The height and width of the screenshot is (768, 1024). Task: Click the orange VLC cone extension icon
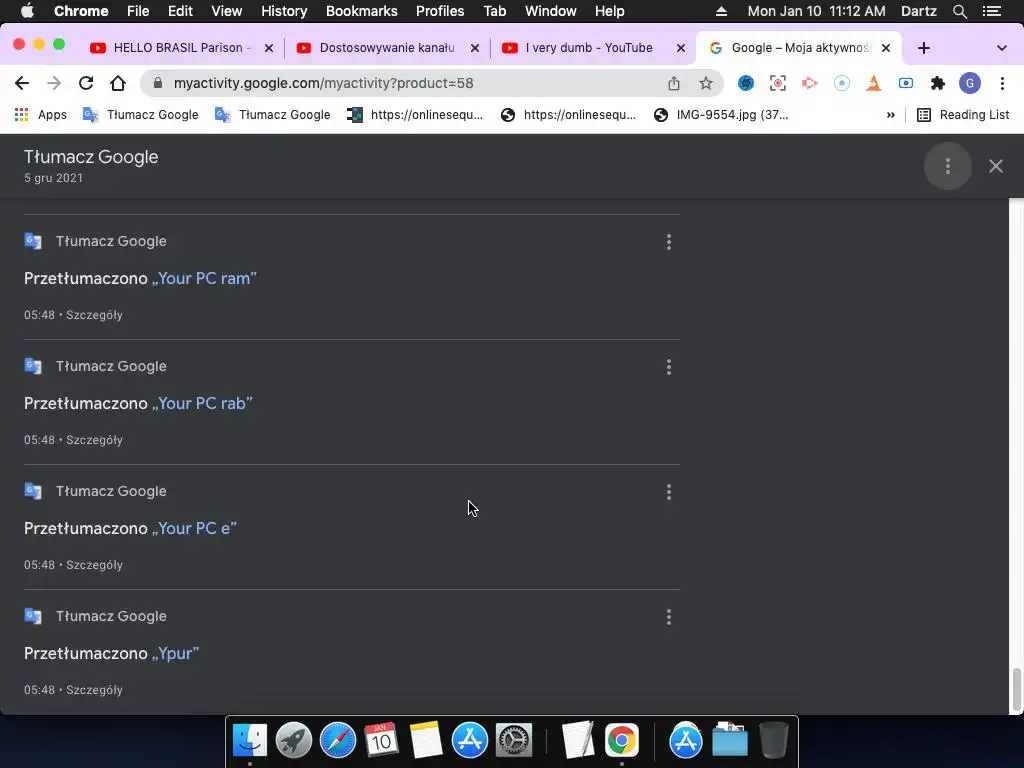pos(874,83)
